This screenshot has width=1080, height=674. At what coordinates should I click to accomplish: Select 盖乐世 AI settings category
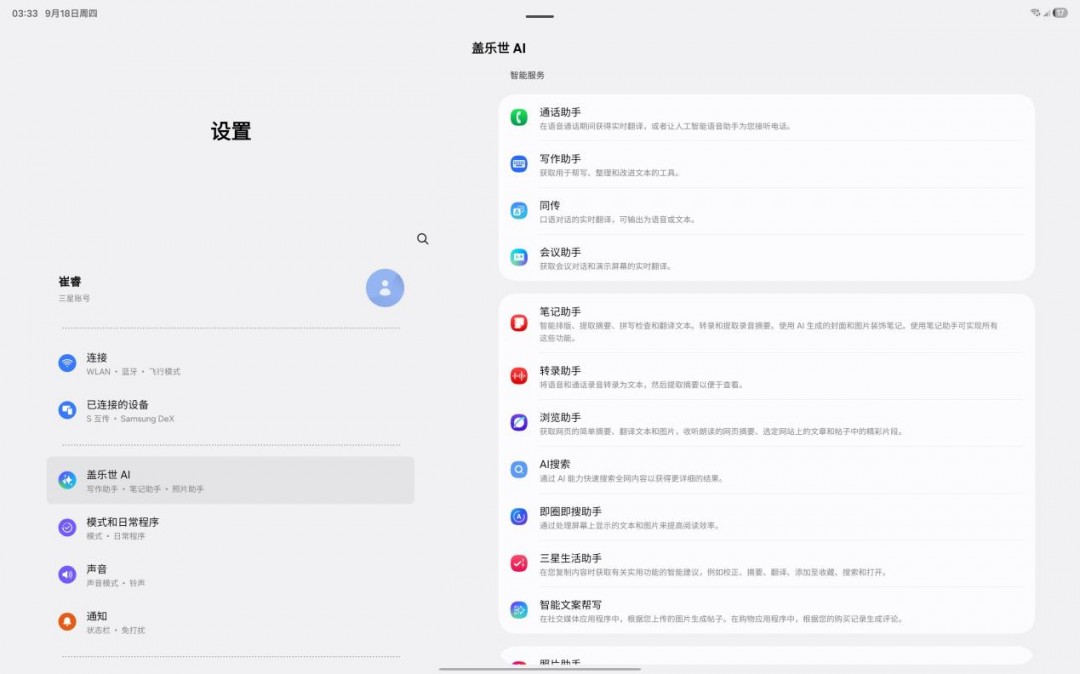[x=231, y=481]
